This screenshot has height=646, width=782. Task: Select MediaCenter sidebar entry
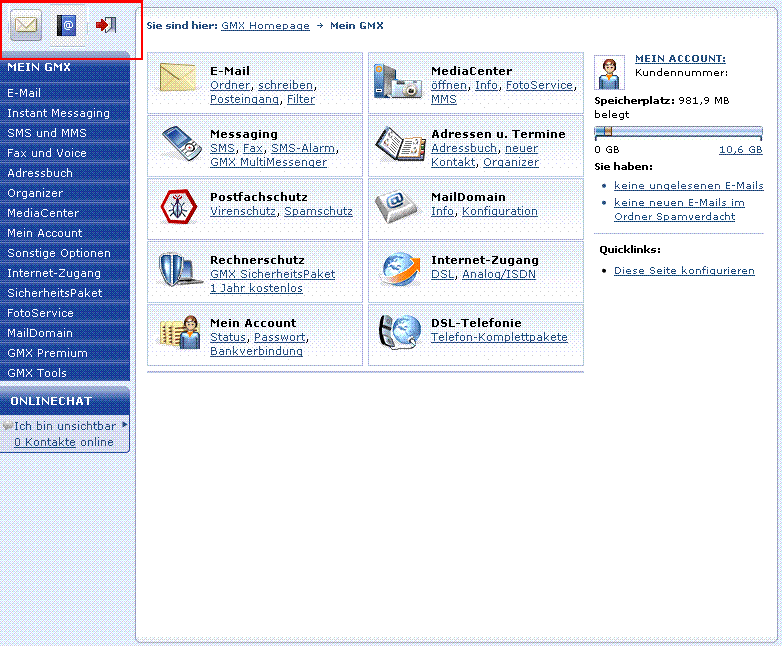(65, 213)
